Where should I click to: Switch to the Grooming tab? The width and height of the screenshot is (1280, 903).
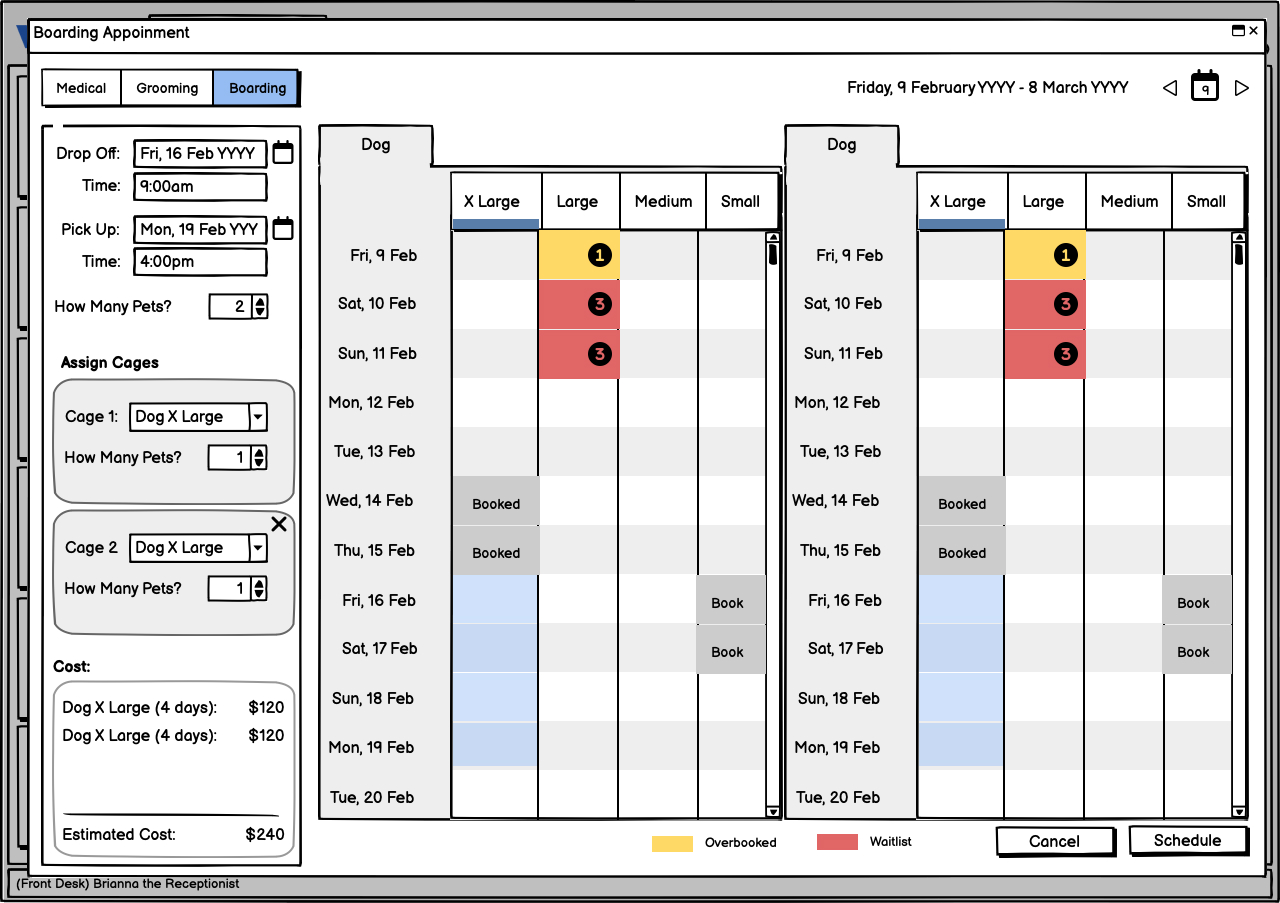pyautogui.click(x=167, y=88)
